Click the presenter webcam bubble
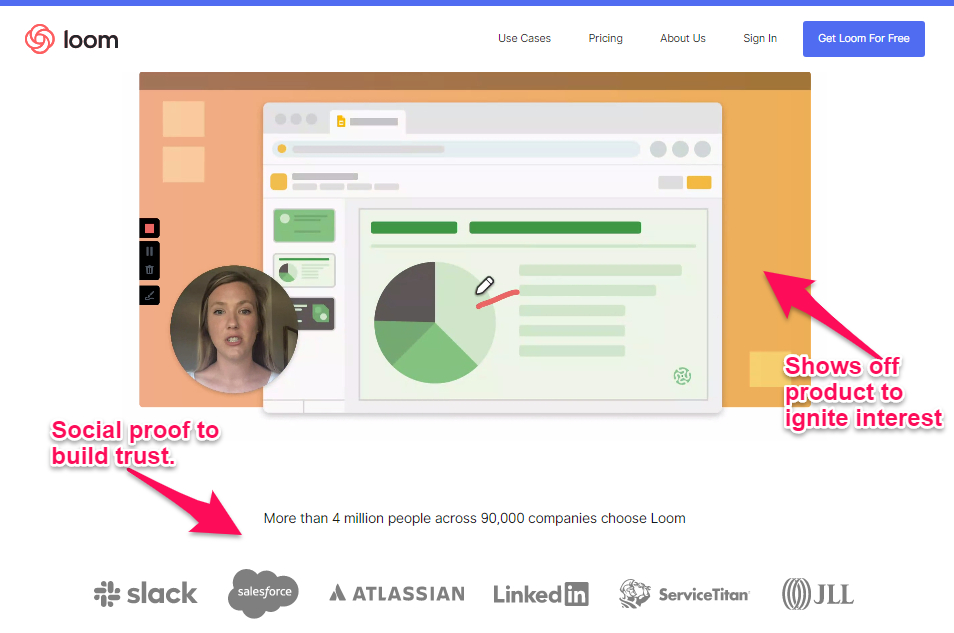The image size is (954, 633). tap(234, 329)
